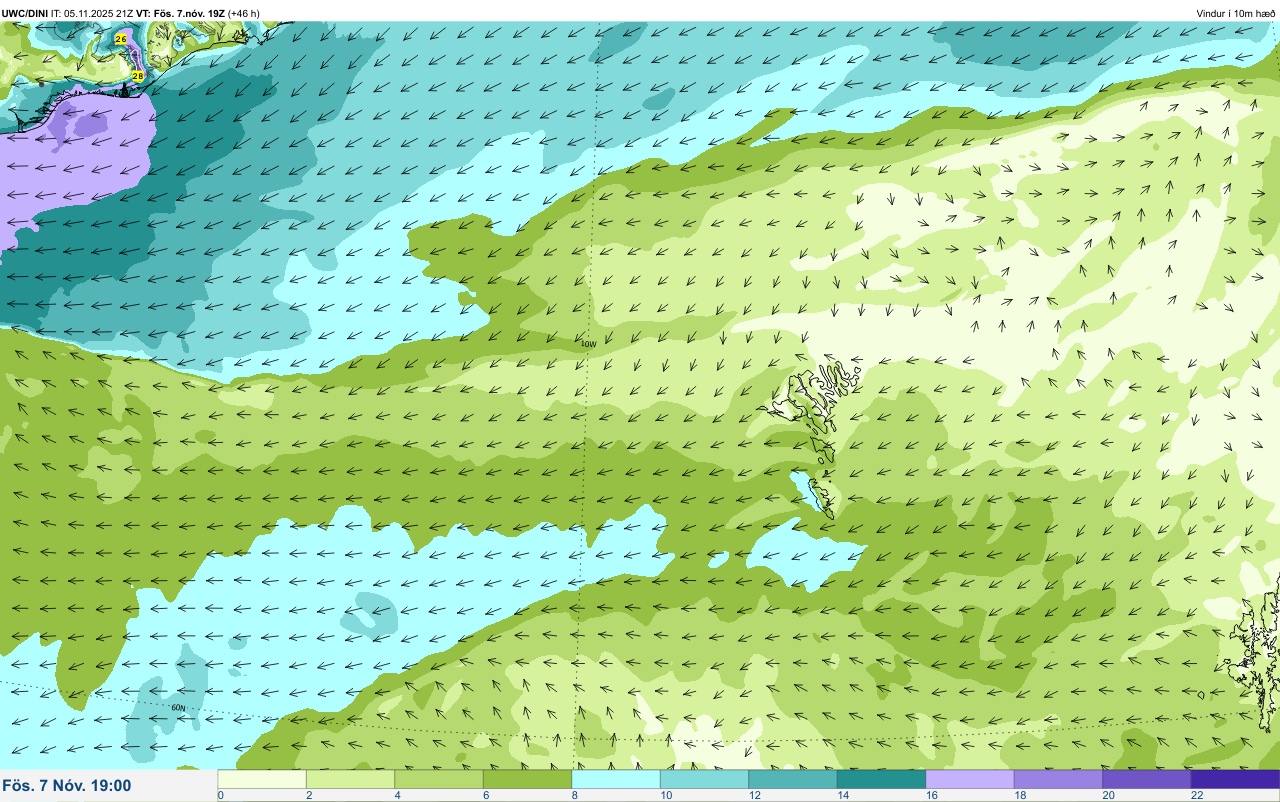Click the '8' legend scale number
1280x802 pixels.
pos(574,795)
